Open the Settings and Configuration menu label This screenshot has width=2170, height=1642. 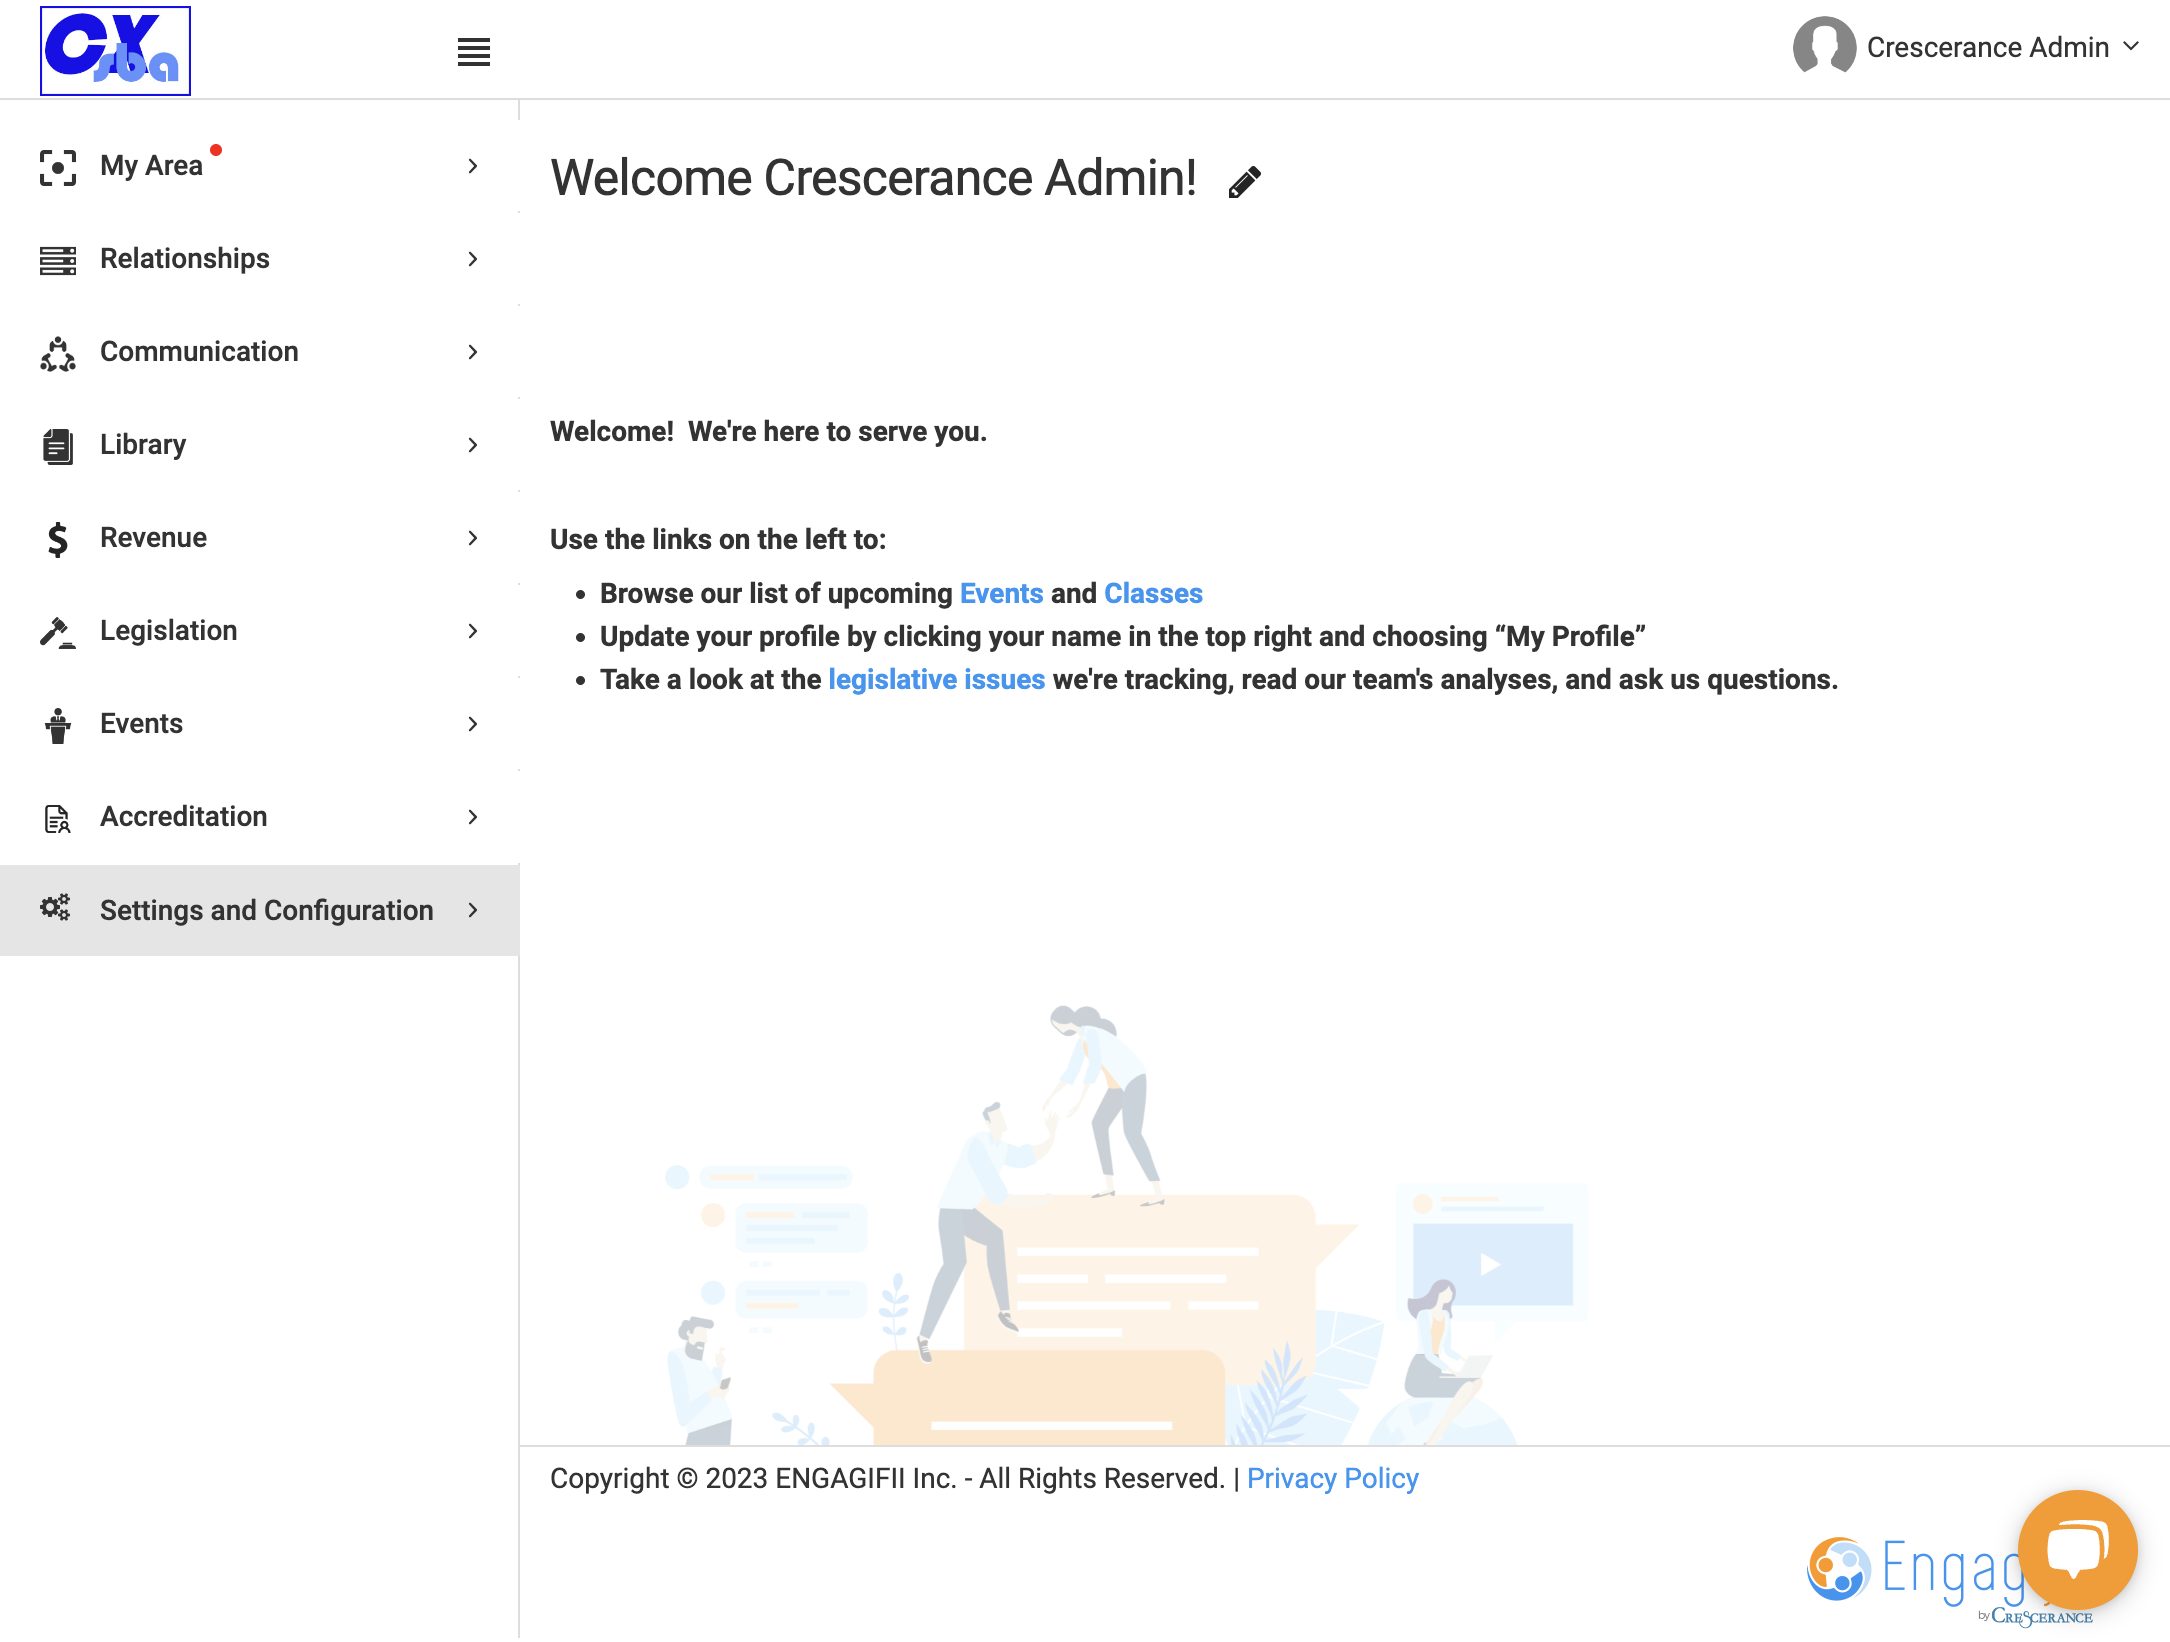(267, 910)
